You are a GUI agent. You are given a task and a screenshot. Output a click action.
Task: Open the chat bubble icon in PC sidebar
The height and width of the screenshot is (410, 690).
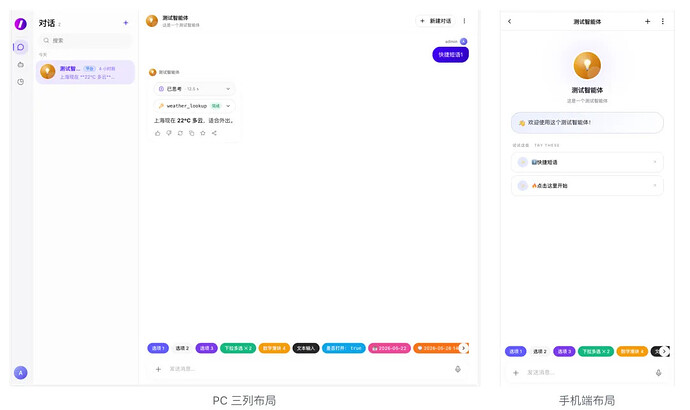[21, 47]
